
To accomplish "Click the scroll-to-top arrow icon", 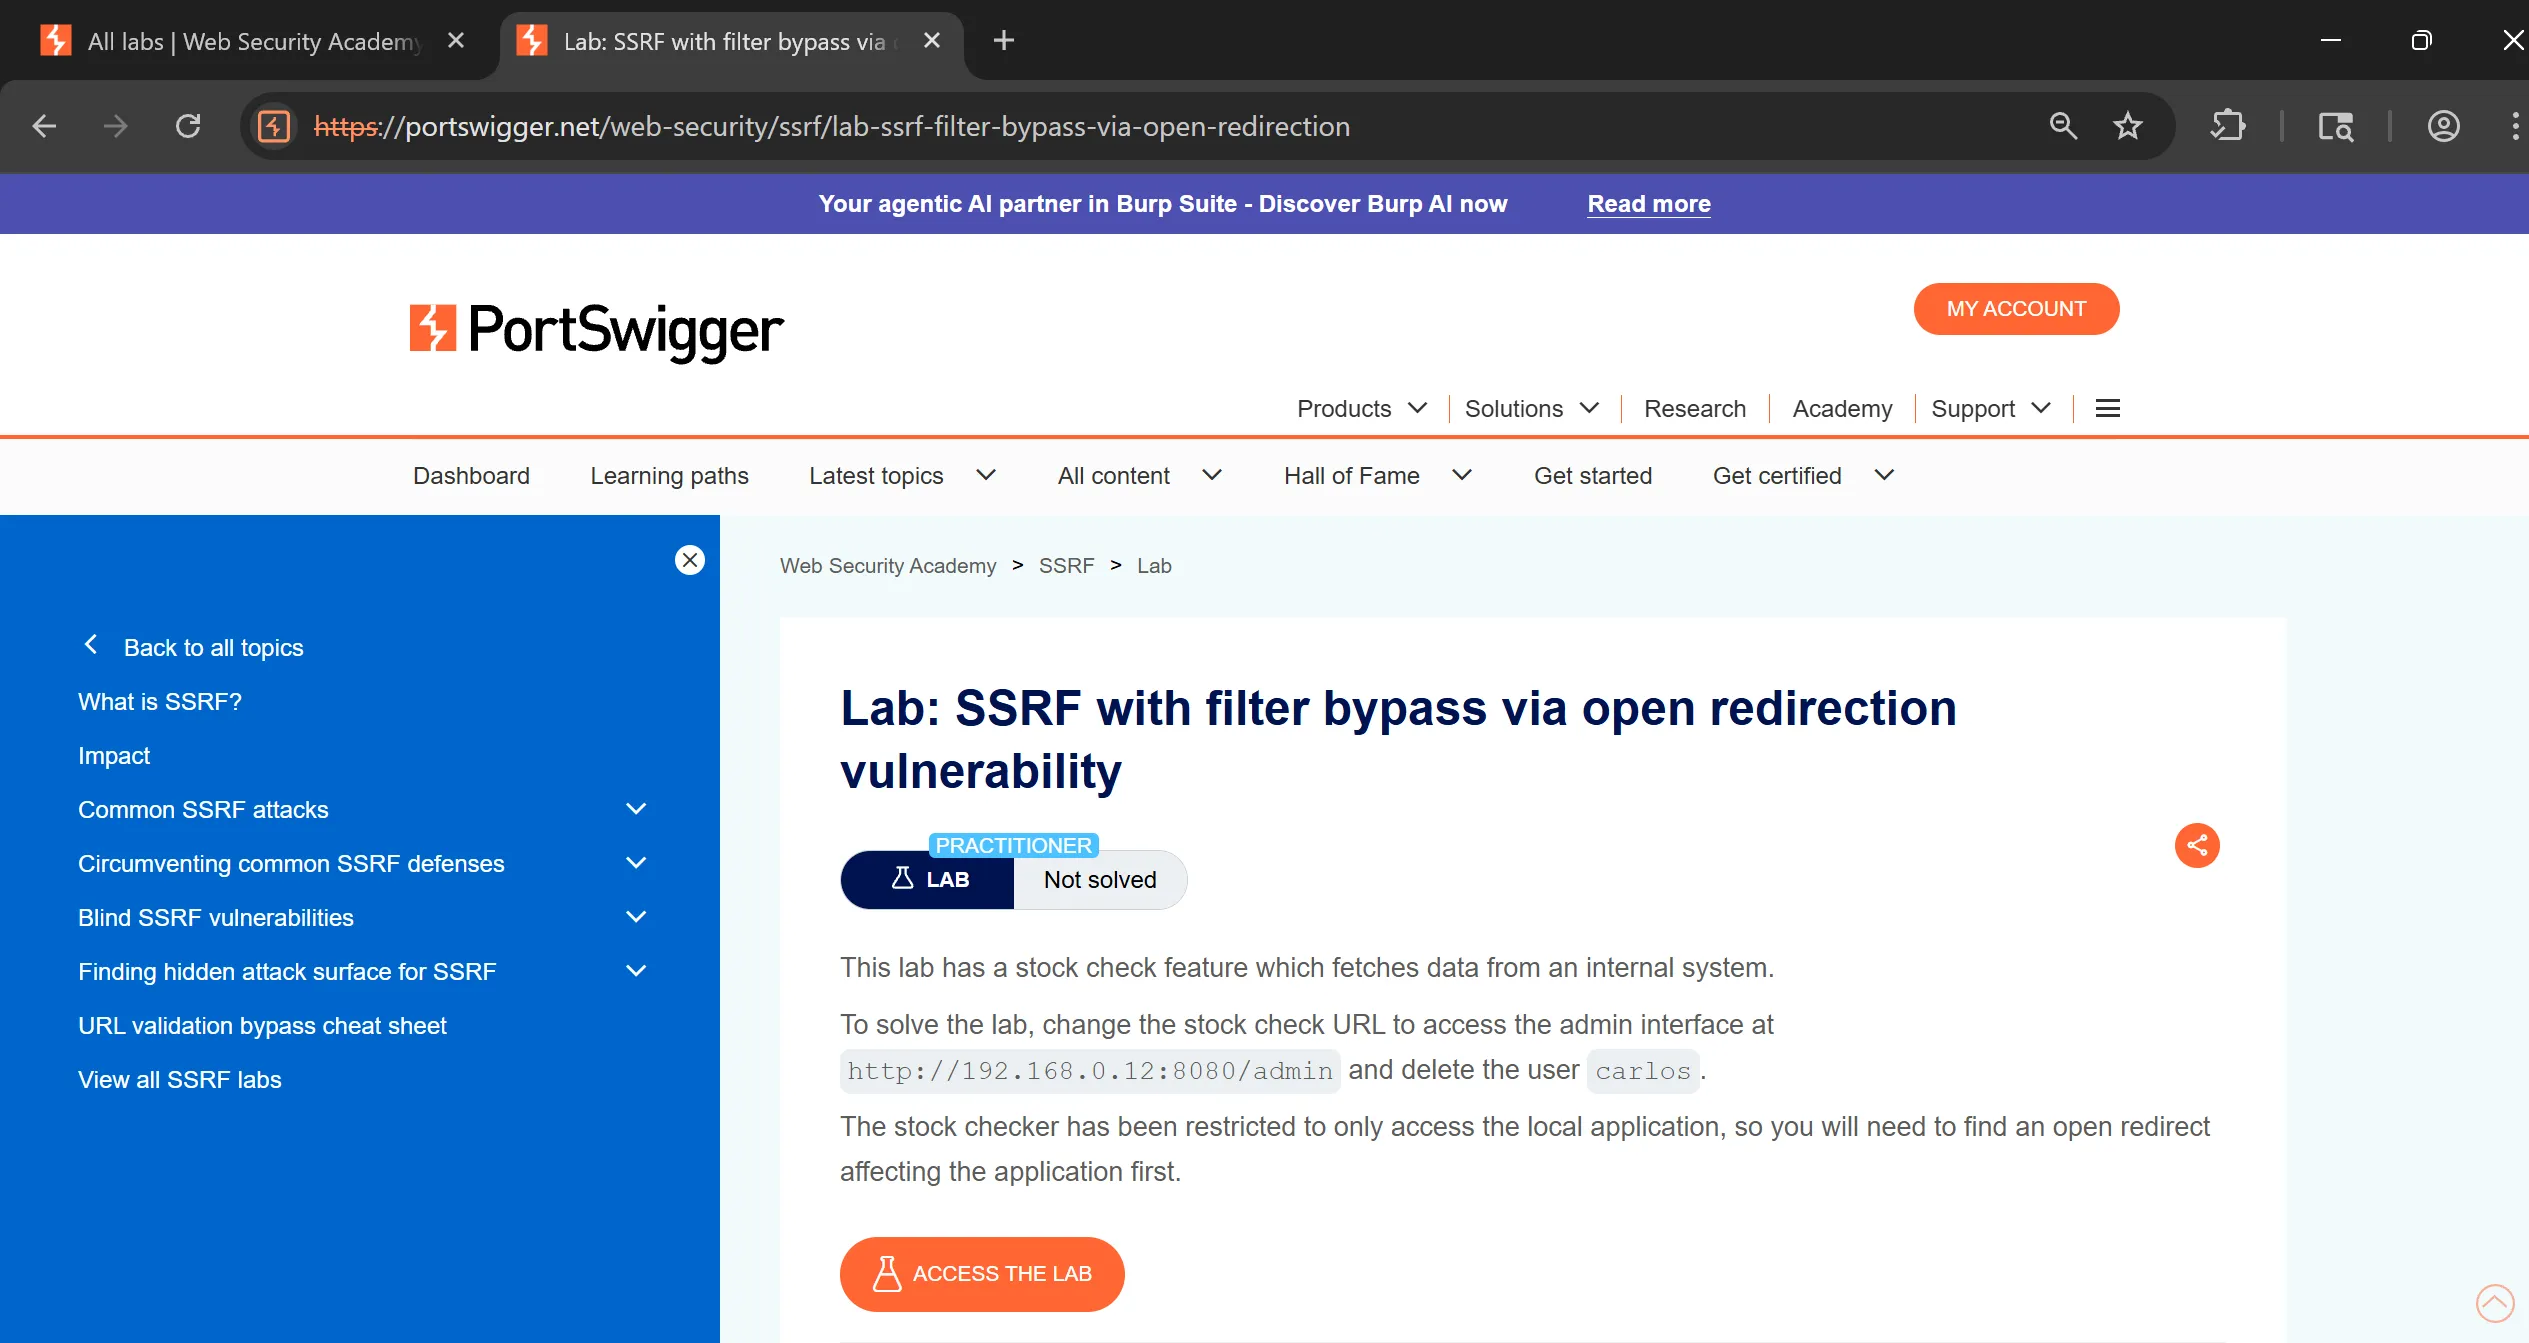I will [x=2494, y=1302].
